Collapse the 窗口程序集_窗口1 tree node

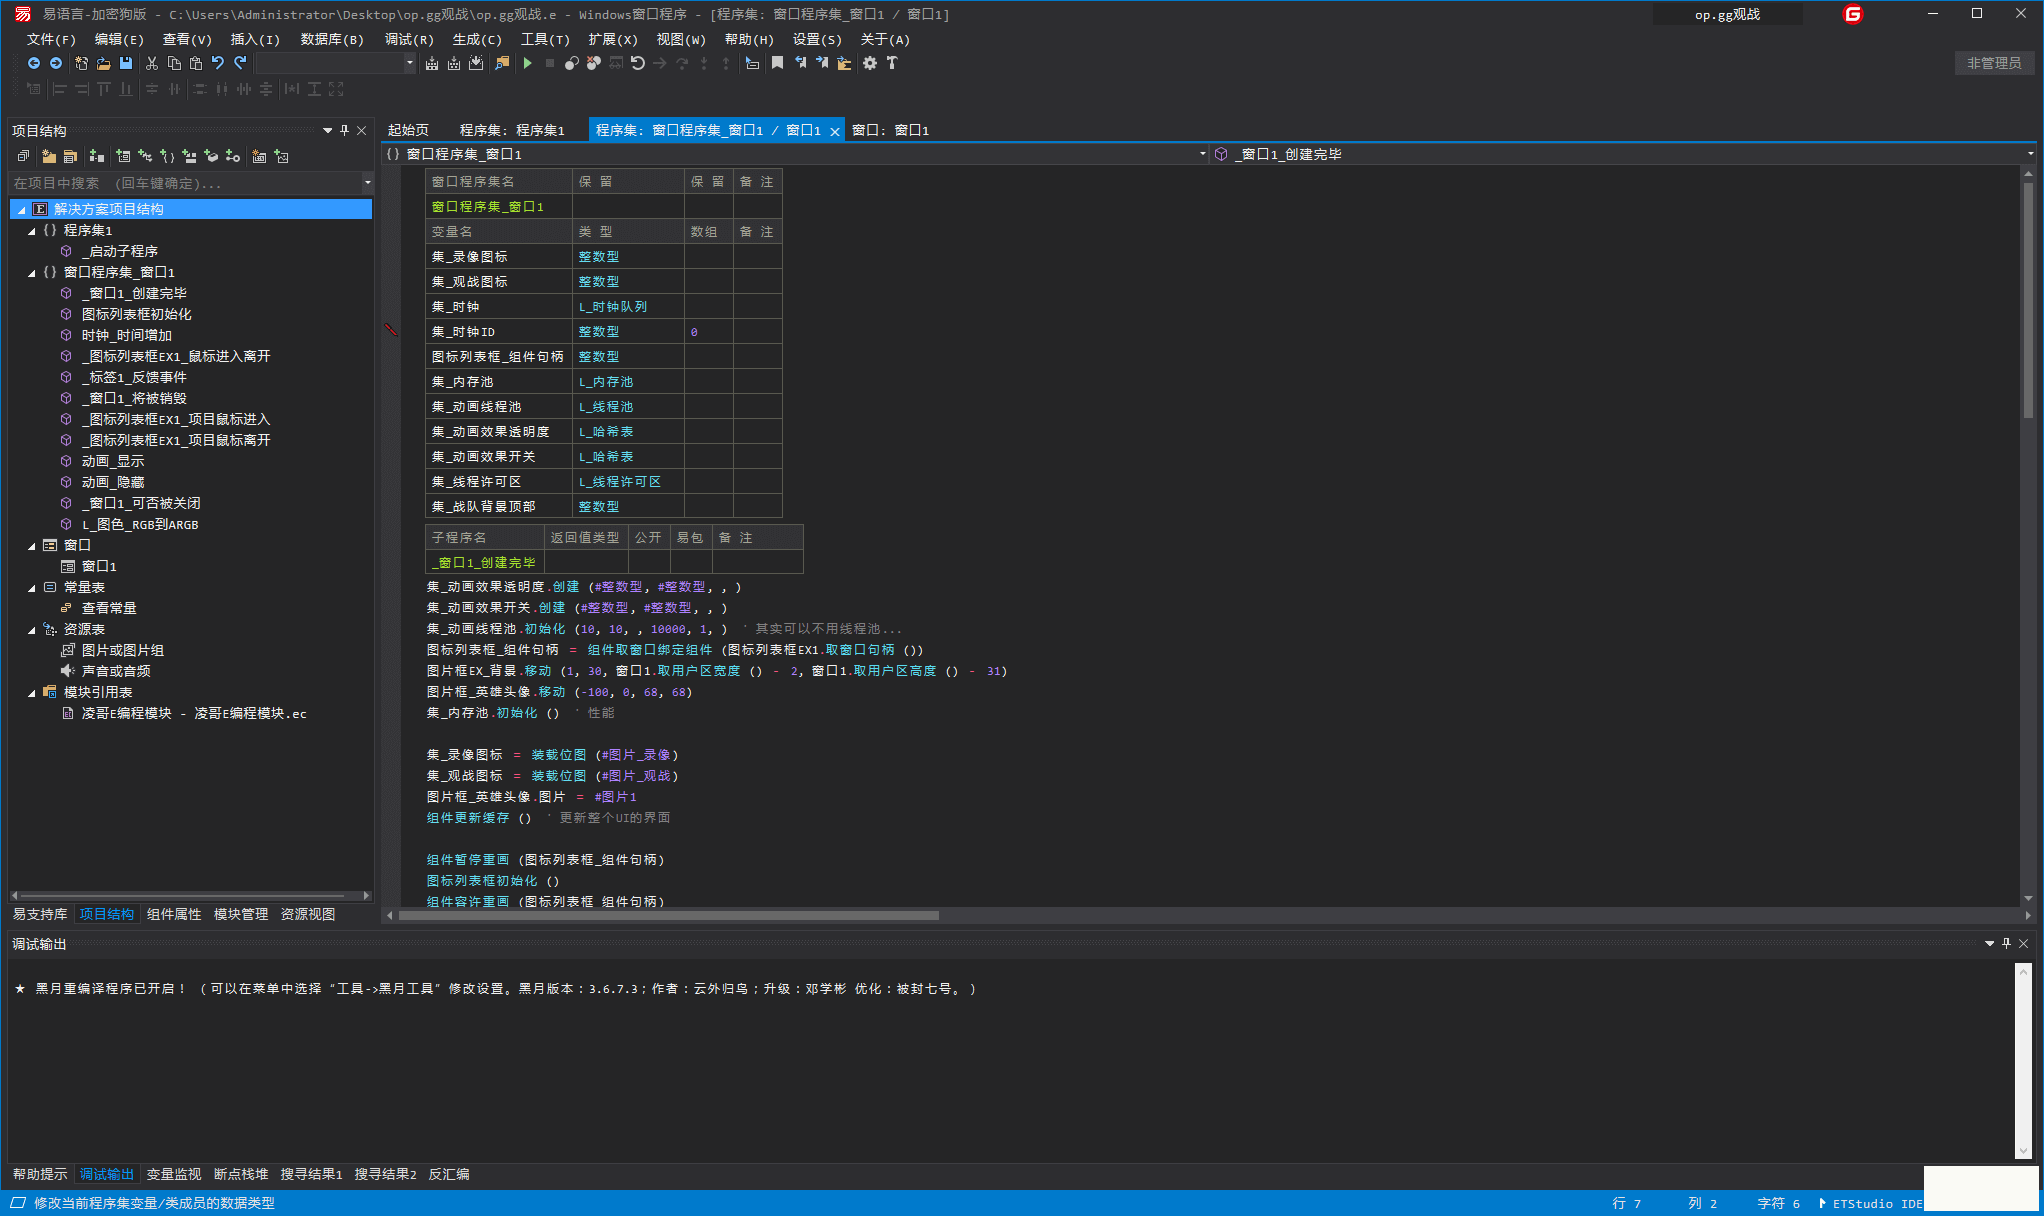tap(32, 273)
